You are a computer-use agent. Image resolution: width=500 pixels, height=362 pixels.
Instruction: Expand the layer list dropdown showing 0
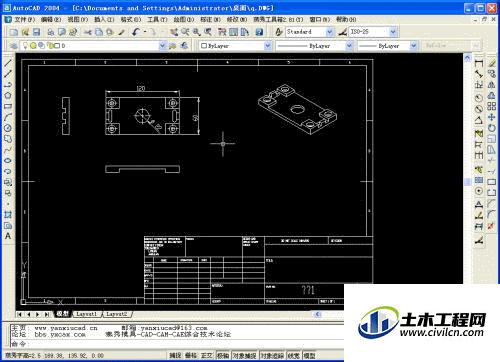[x=162, y=46]
